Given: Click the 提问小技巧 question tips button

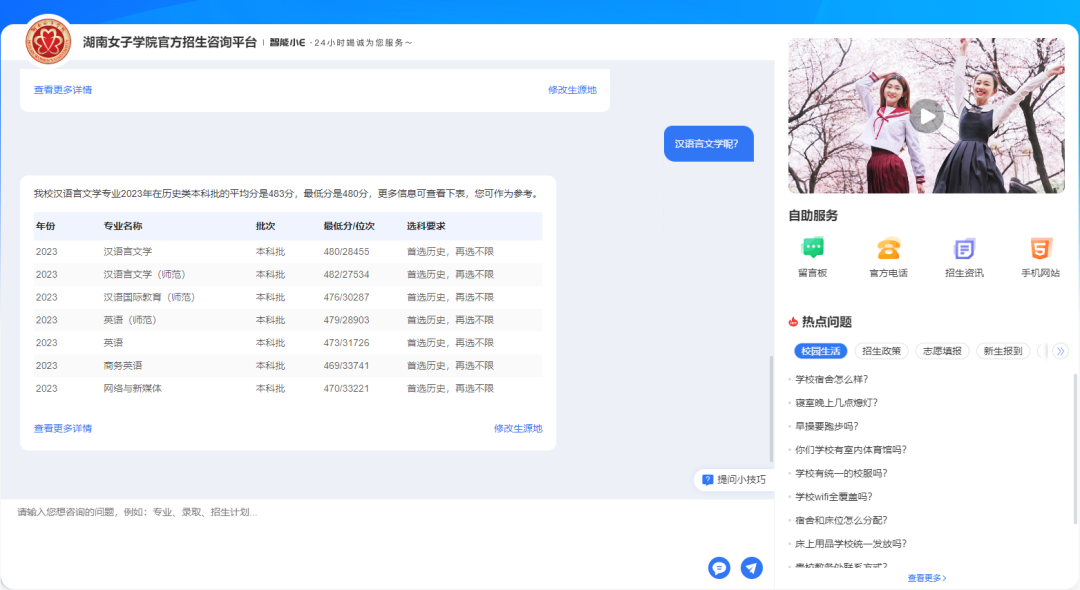Looking at the screenshot, I should click(734, 480).
